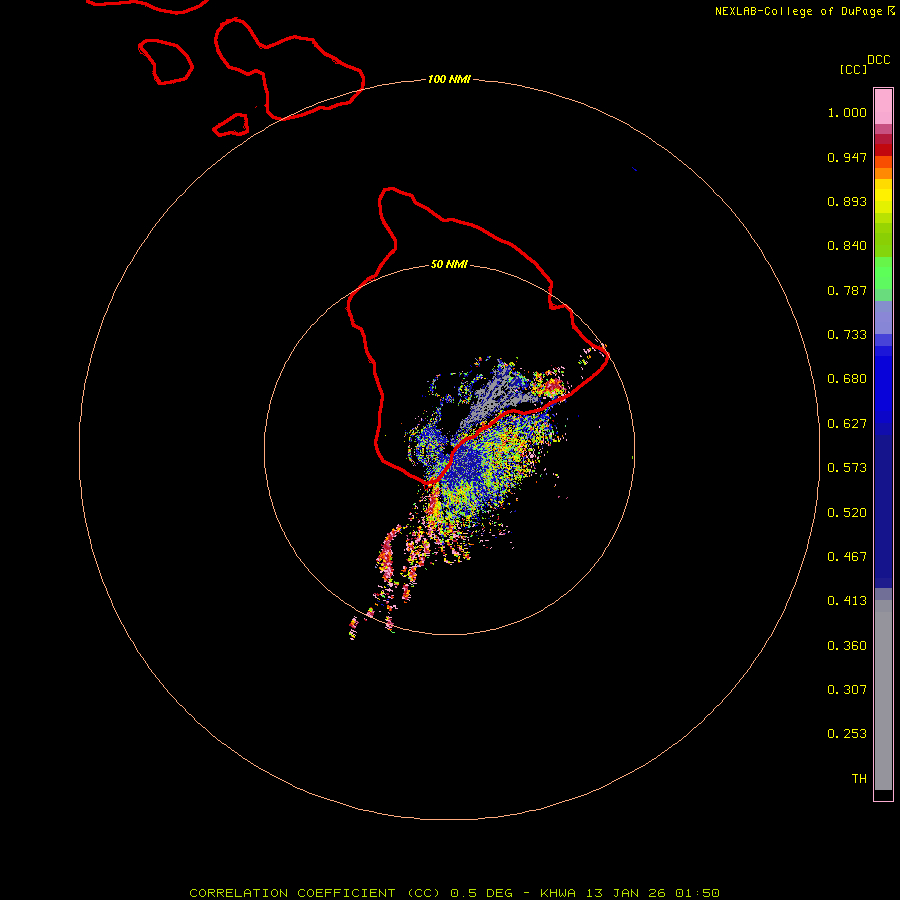Select the 0.893 legend value

click(x=847, y=201)
